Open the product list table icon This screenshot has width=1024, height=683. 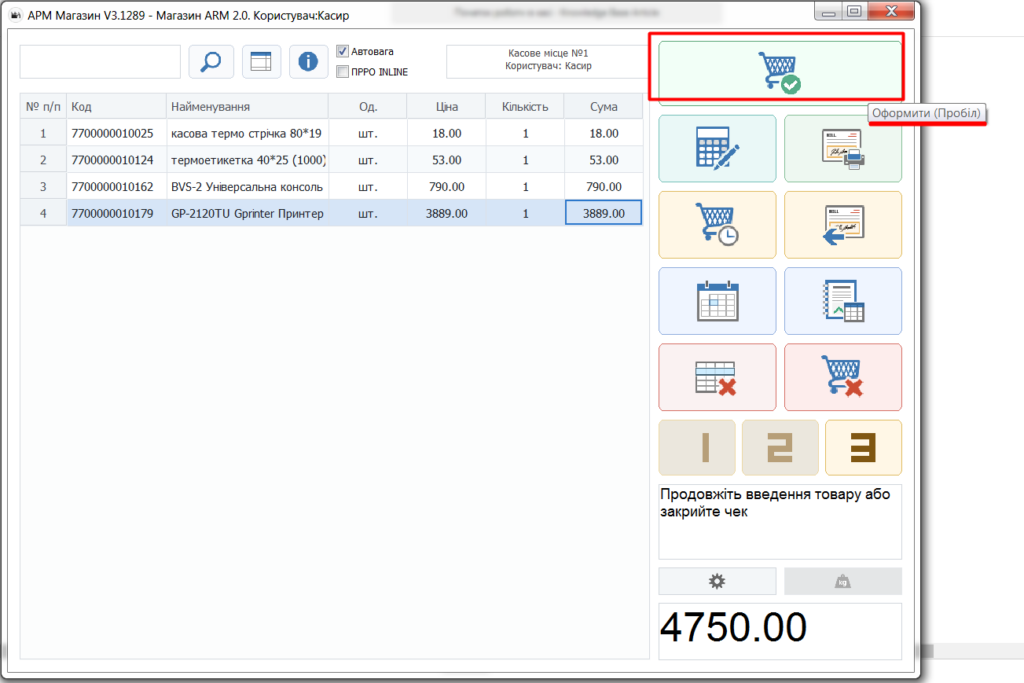261,62
